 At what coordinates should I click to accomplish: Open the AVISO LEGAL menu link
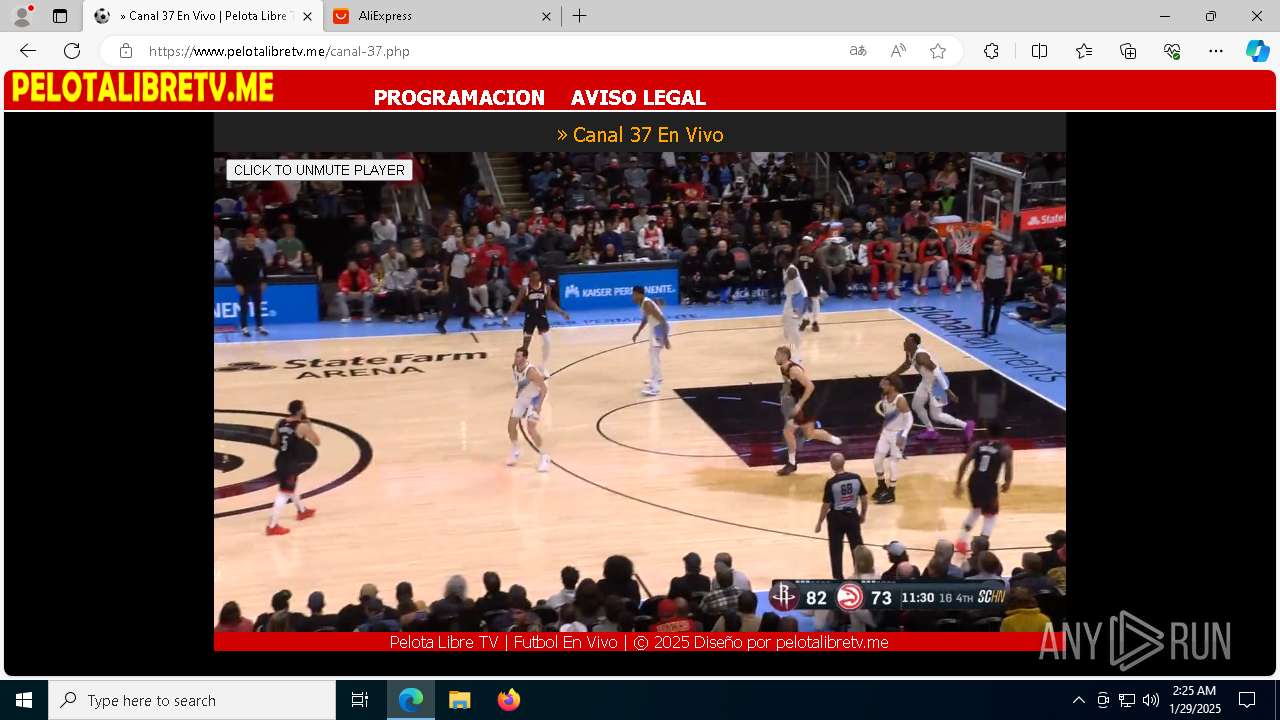(x=638, y=98)
